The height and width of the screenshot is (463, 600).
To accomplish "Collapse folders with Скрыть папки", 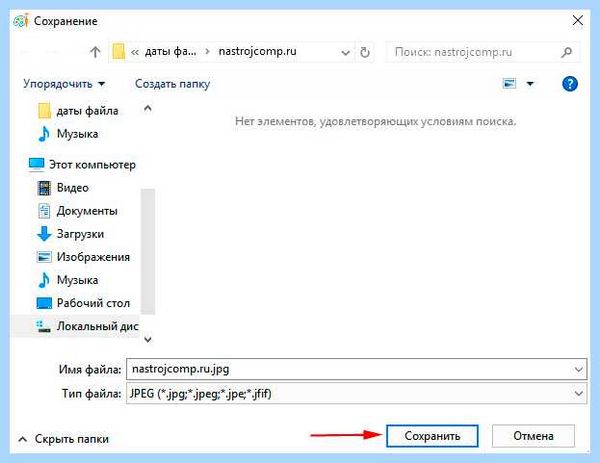I will (64, 439).
